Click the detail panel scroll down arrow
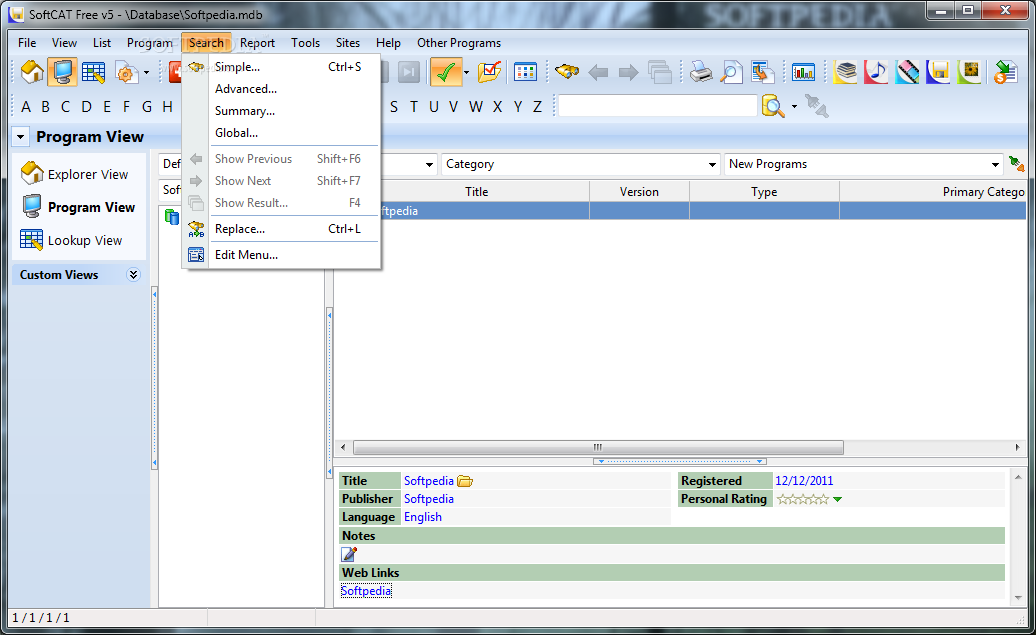The image size is (1036, 635). 1018,597
